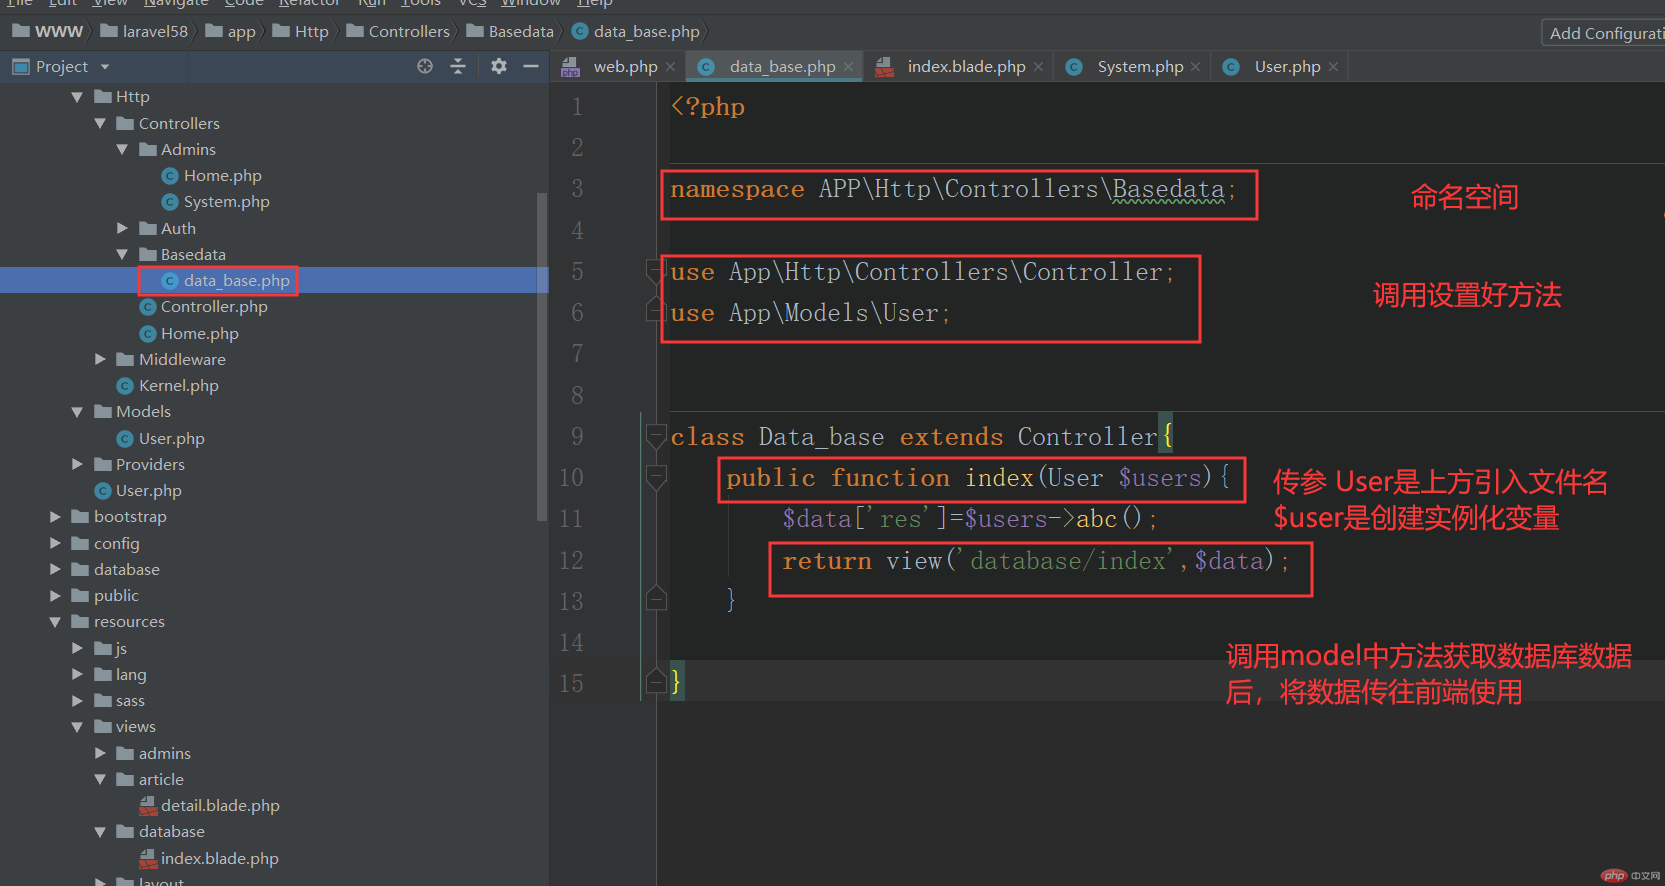Collapse the views folder
The width and height of the screenshot is (1665, 886).
(x=78, y=727)
